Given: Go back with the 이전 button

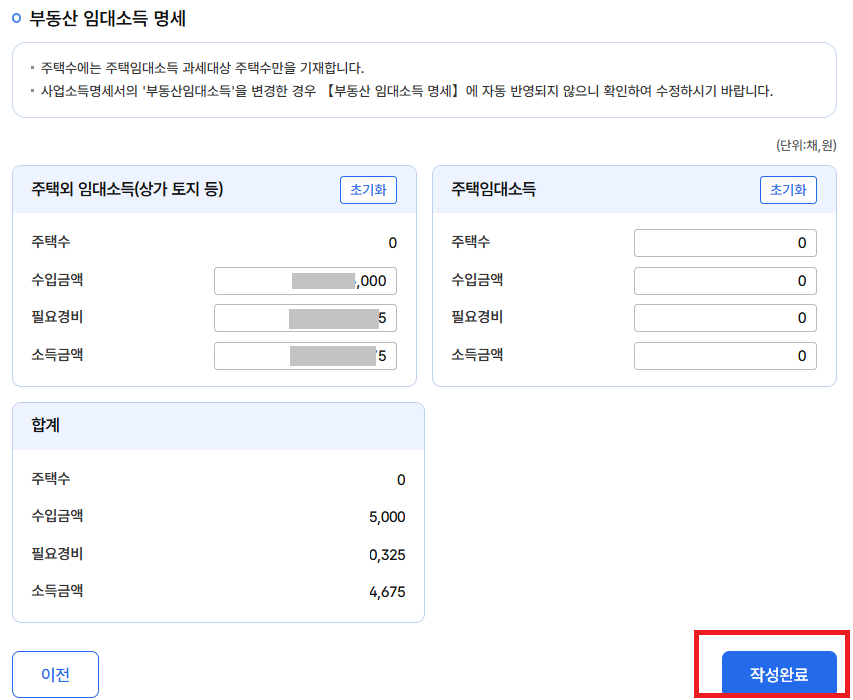Looking at the screenshot, I should pos(55,674).
